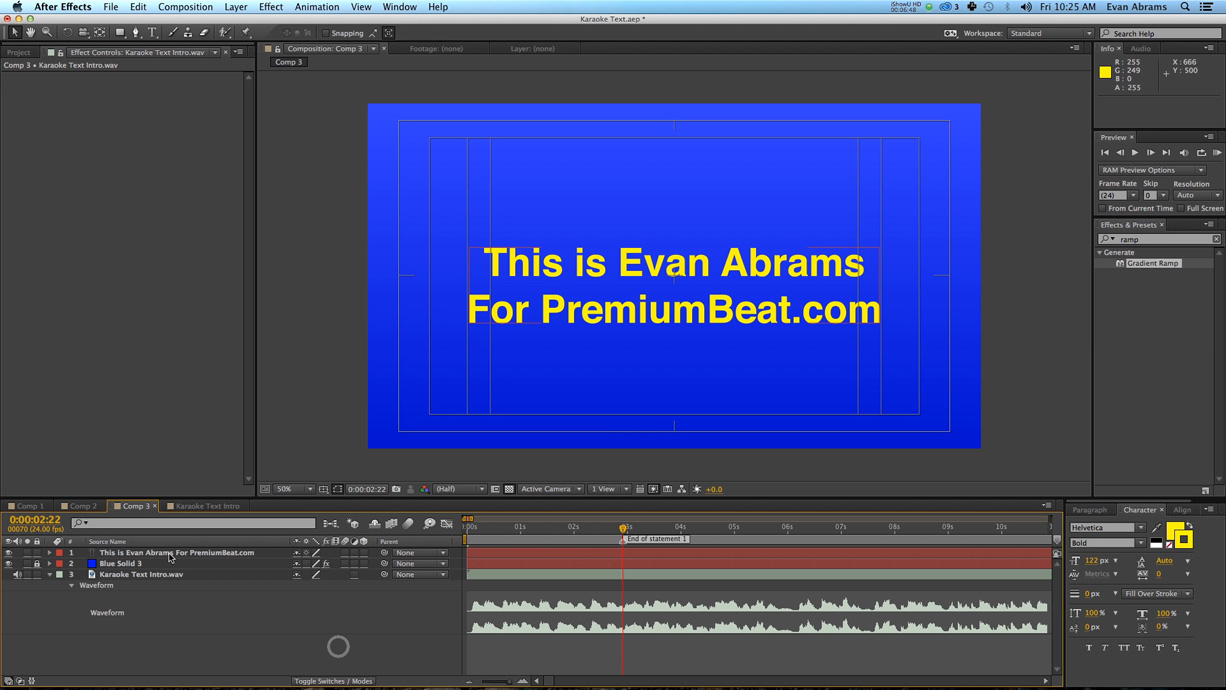1226x690 pixels.
Task: Select the Pan Behind anchor point tool
Action: [x=99, y=32]
